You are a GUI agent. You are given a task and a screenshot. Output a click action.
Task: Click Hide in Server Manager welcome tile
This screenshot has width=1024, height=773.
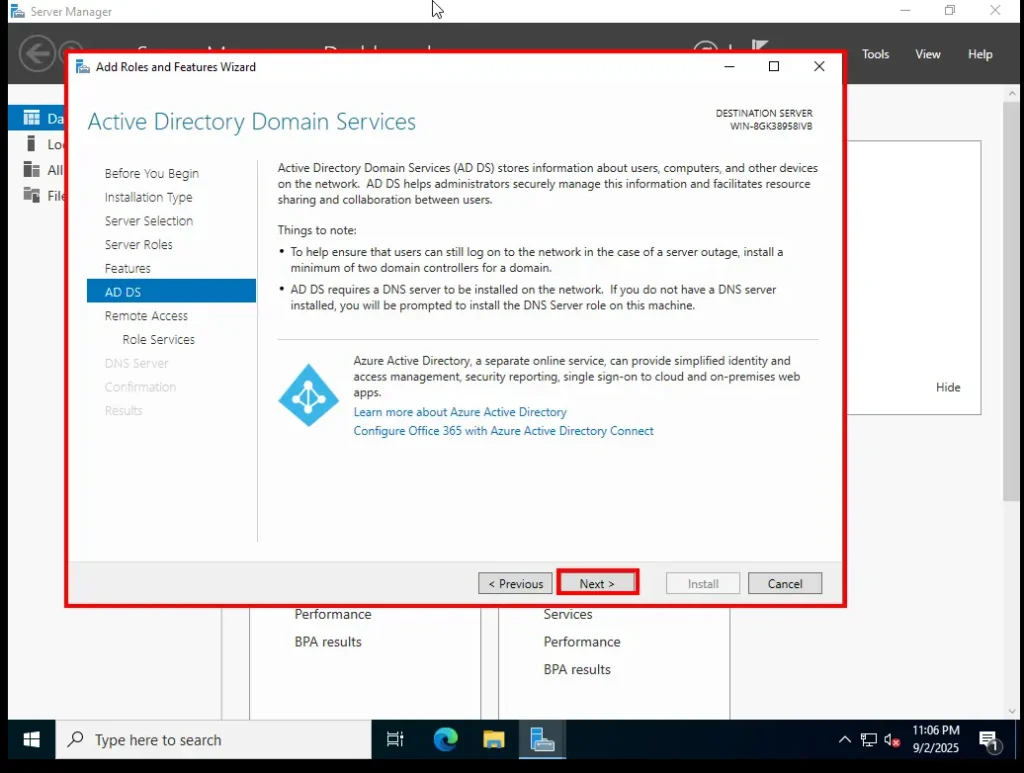948,387
